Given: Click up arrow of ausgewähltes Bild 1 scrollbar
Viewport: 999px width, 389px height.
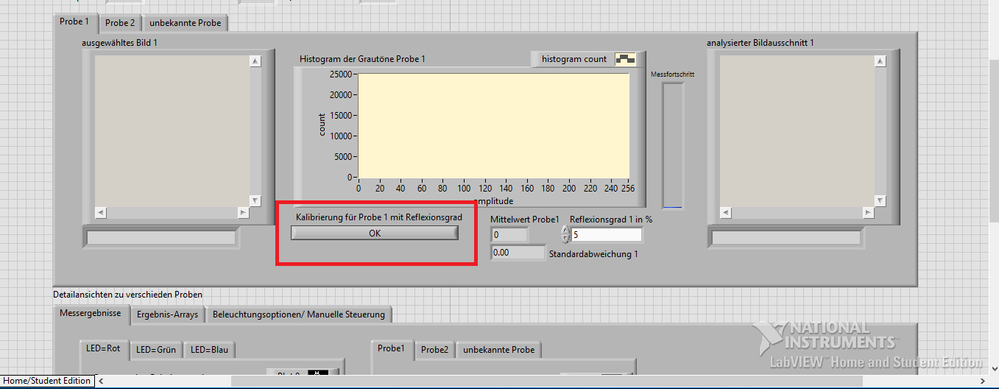Looking at the screenshot, I should [255, 61].
